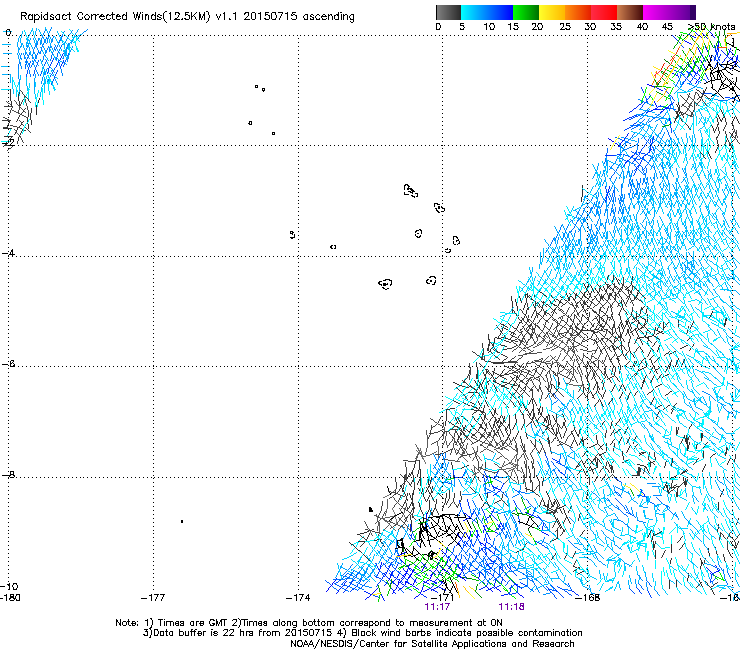This screenshot has width=740, height=650.
Task: Click the -168 longitude axis label
Action: [588, 598]
